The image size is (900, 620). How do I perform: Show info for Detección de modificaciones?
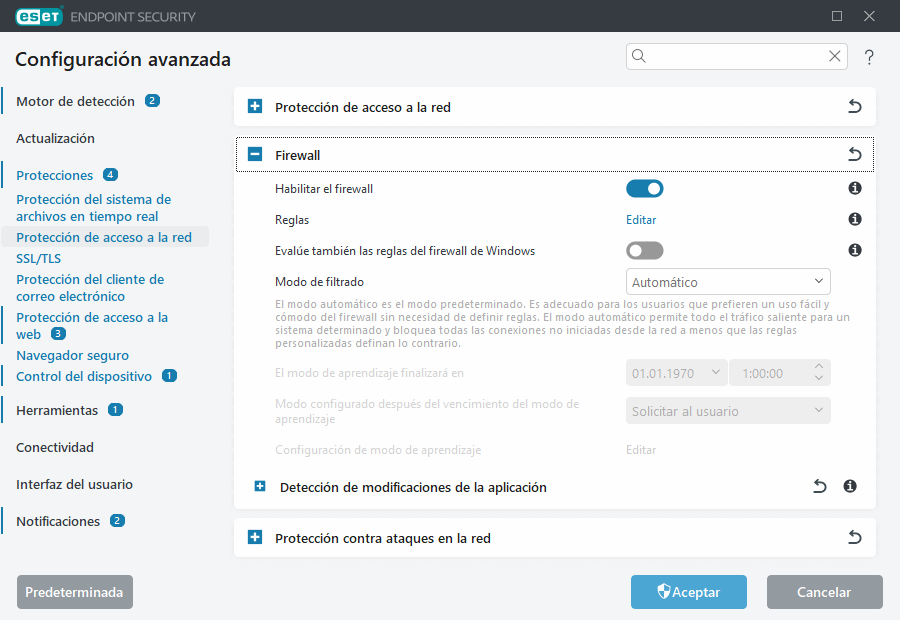(851, 486)
